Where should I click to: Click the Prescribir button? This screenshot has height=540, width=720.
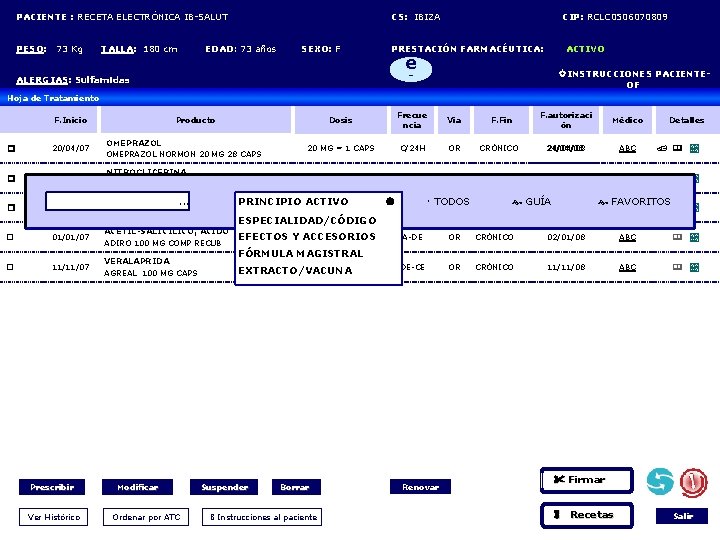tap(52, 487)
